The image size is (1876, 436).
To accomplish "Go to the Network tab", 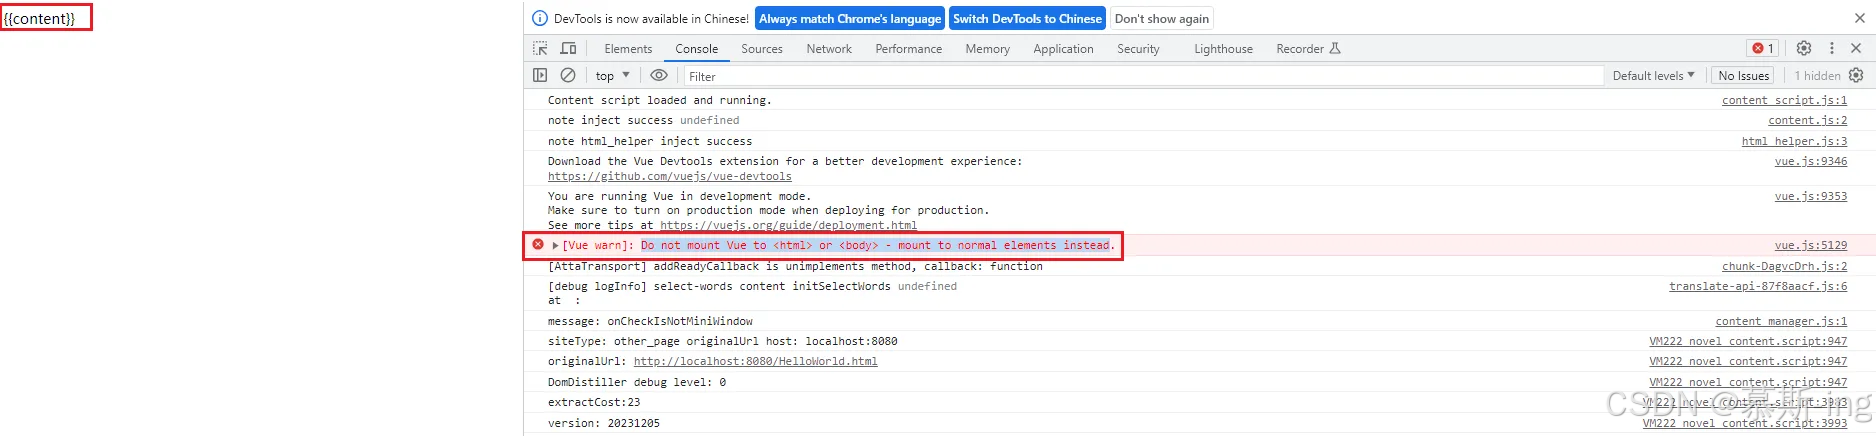I will (x=829, y=48).
